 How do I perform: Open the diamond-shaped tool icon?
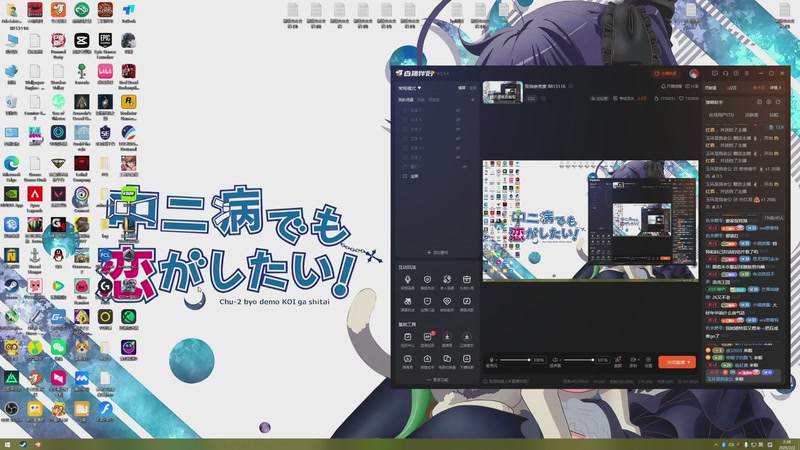tap(447, 304)
